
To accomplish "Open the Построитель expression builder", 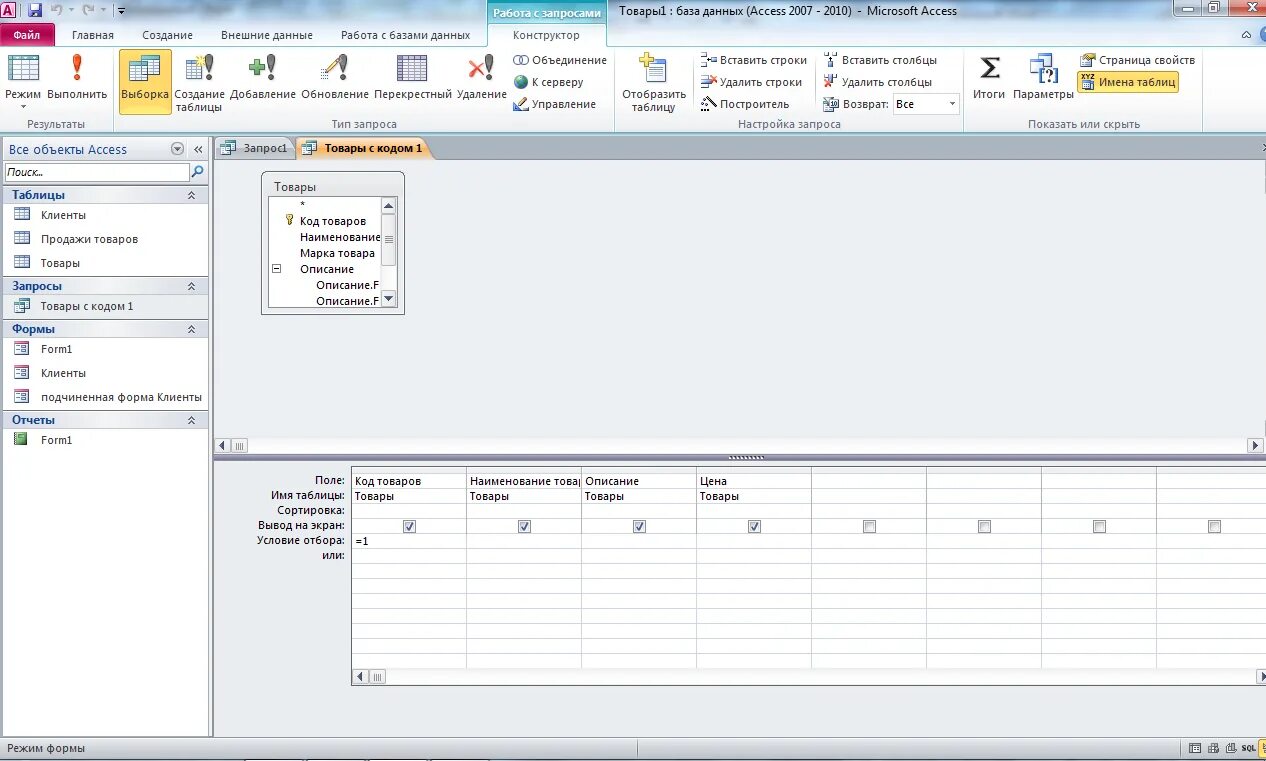I will [x=745, y=104].
